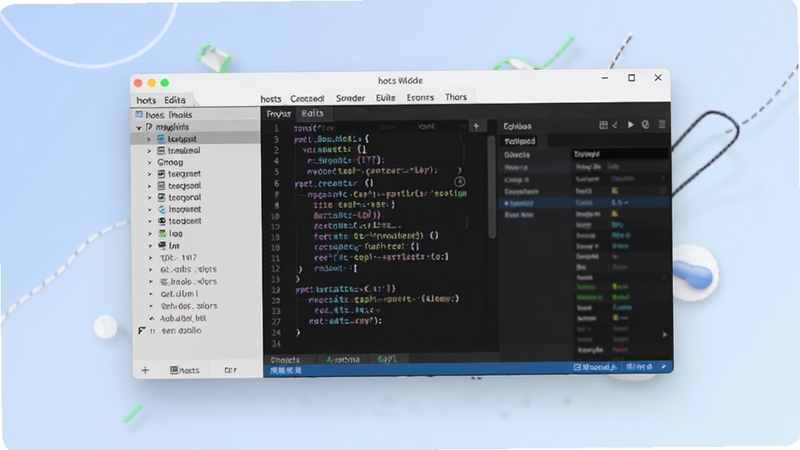Select the 'Fnyus' editor tab
The image size is (800, 450).
pyautogui.click(x=279, y=114)
